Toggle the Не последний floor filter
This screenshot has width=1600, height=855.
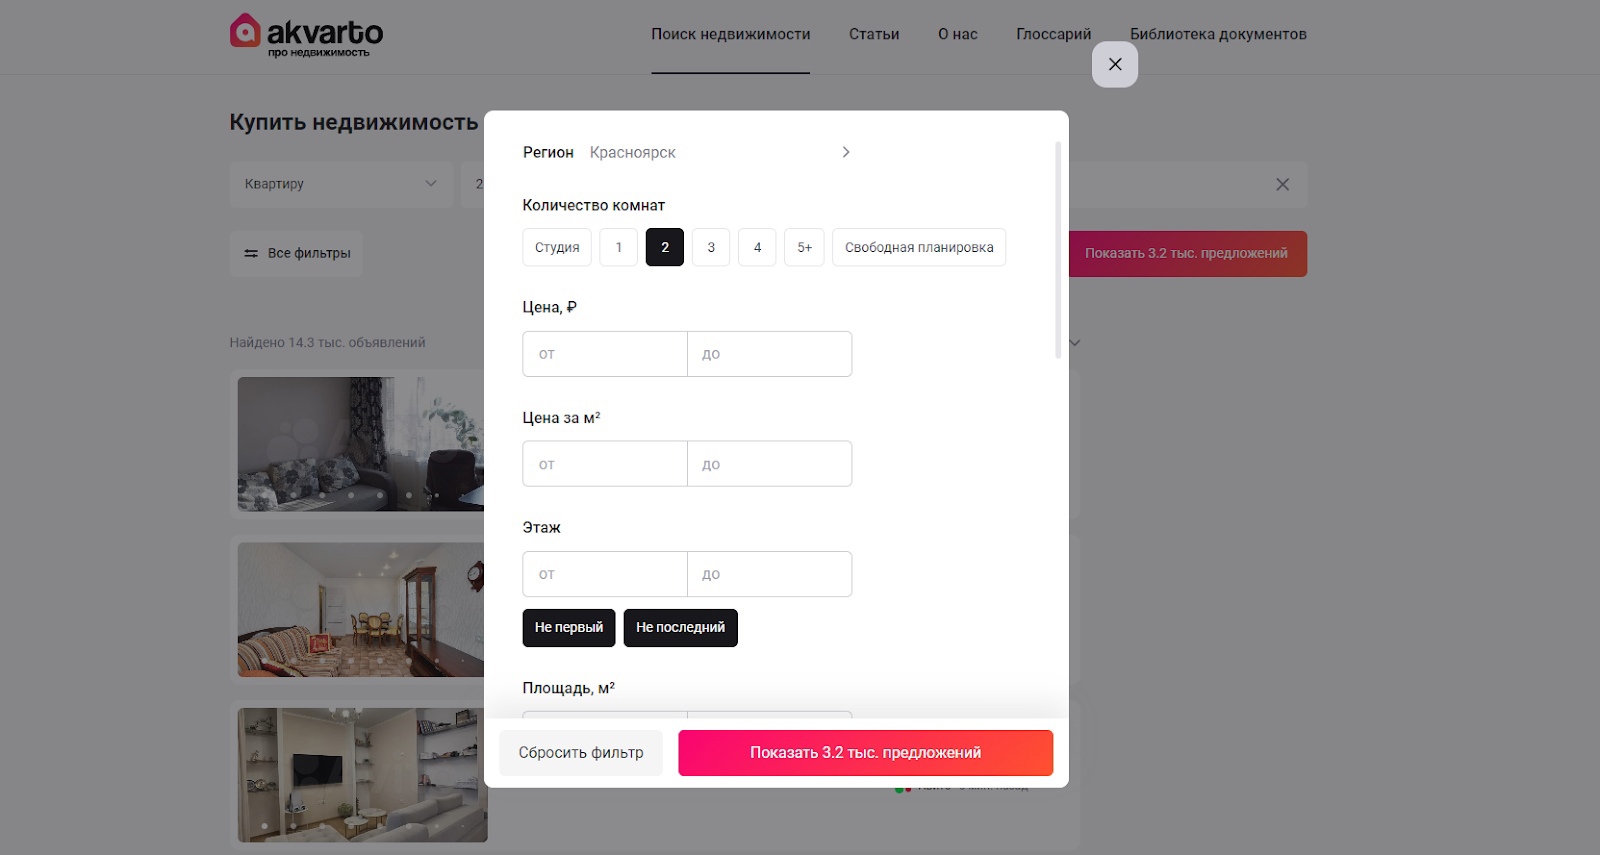680,628
